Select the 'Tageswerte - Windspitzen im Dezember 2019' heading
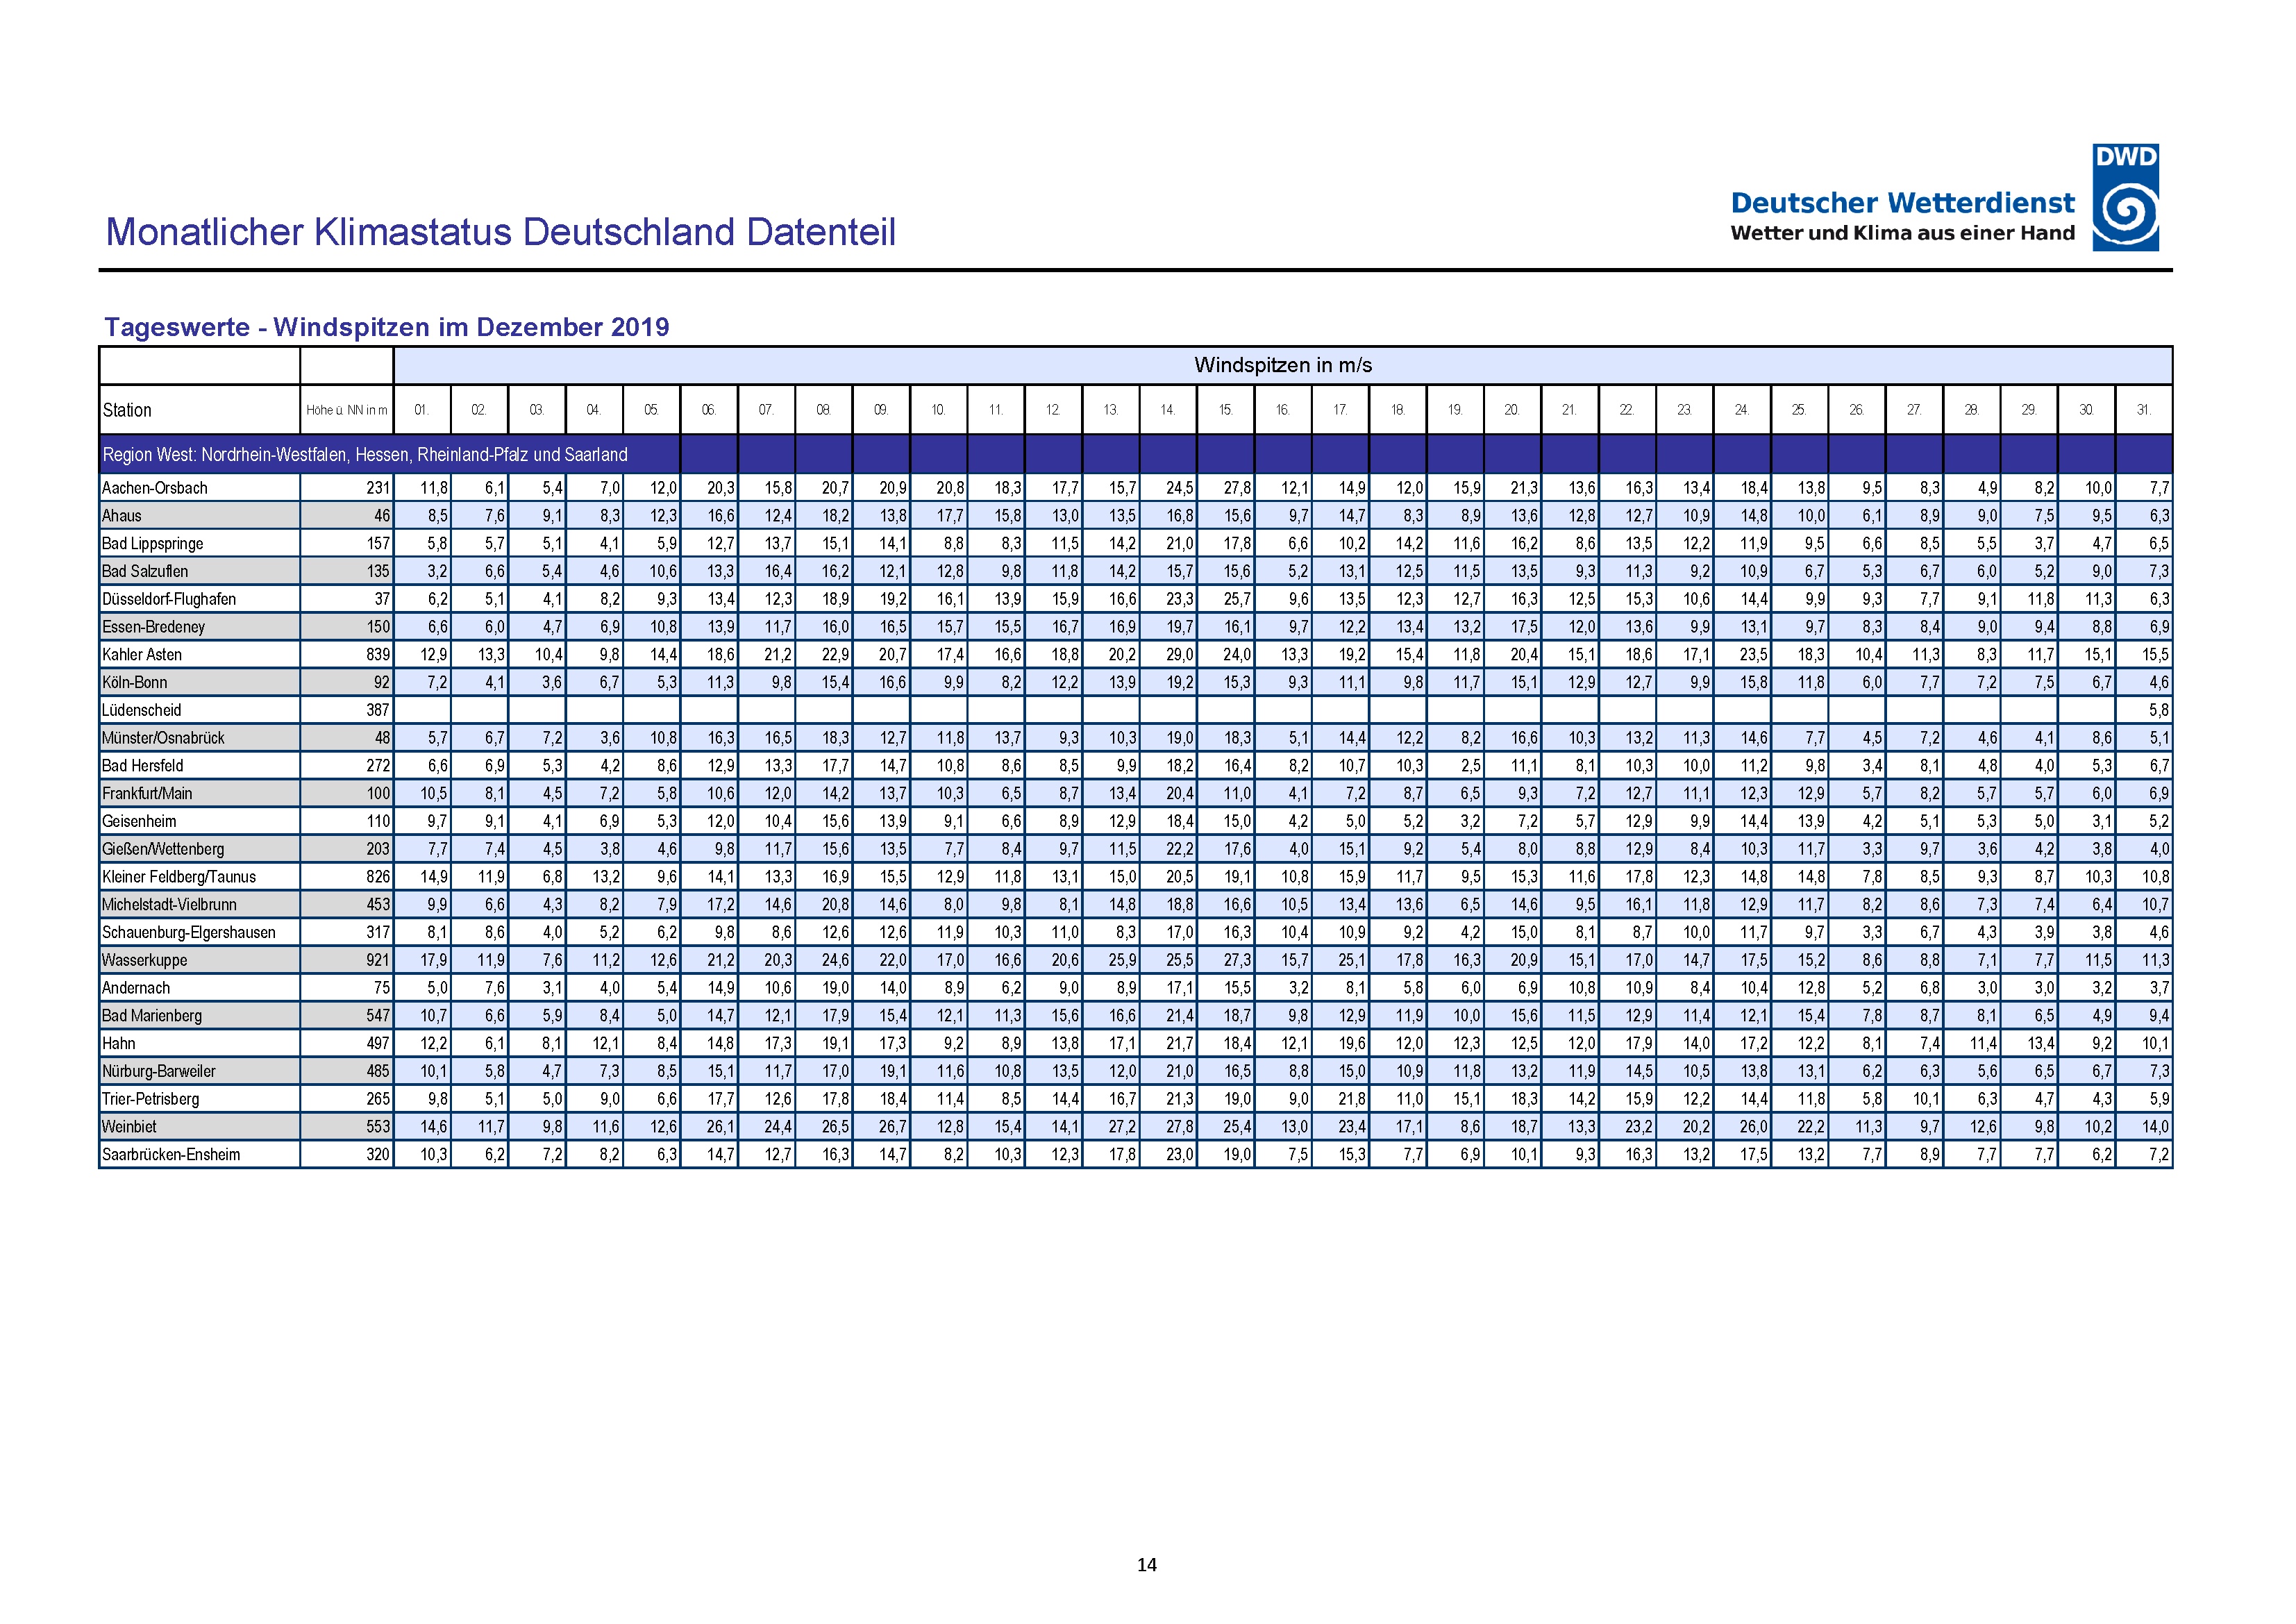This screenshot has height=1624, width=2296. 387,327
